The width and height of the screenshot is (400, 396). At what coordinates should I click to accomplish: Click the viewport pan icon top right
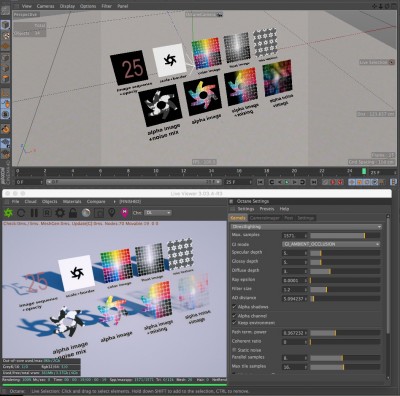(x=375, y=6)
